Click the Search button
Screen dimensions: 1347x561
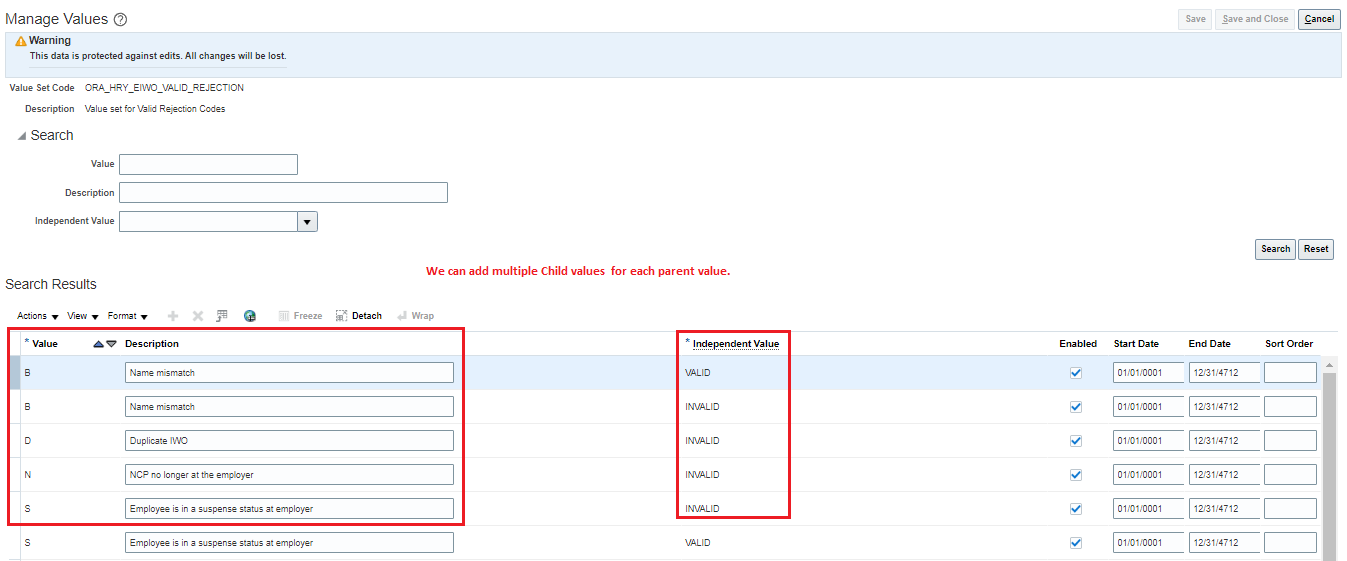tap(1275, 249)
